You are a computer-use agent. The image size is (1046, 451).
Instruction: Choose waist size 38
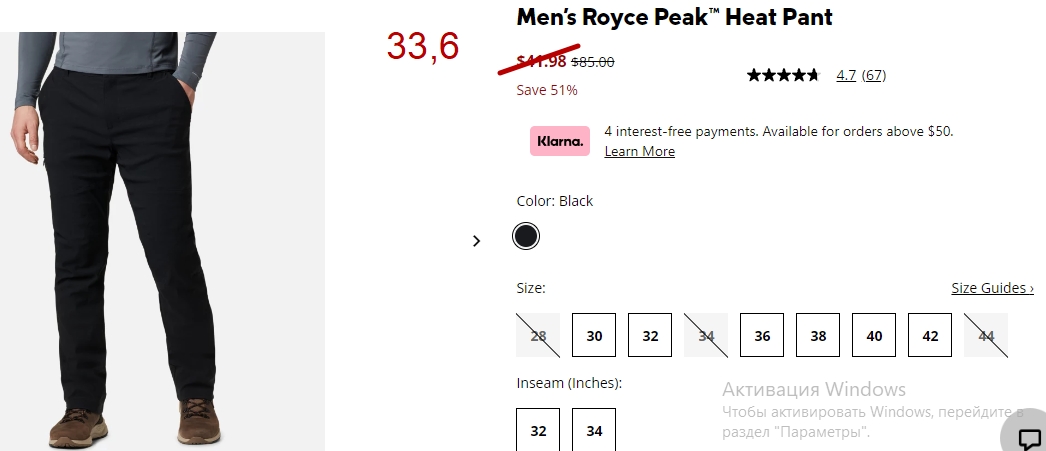tap(818, 335)
